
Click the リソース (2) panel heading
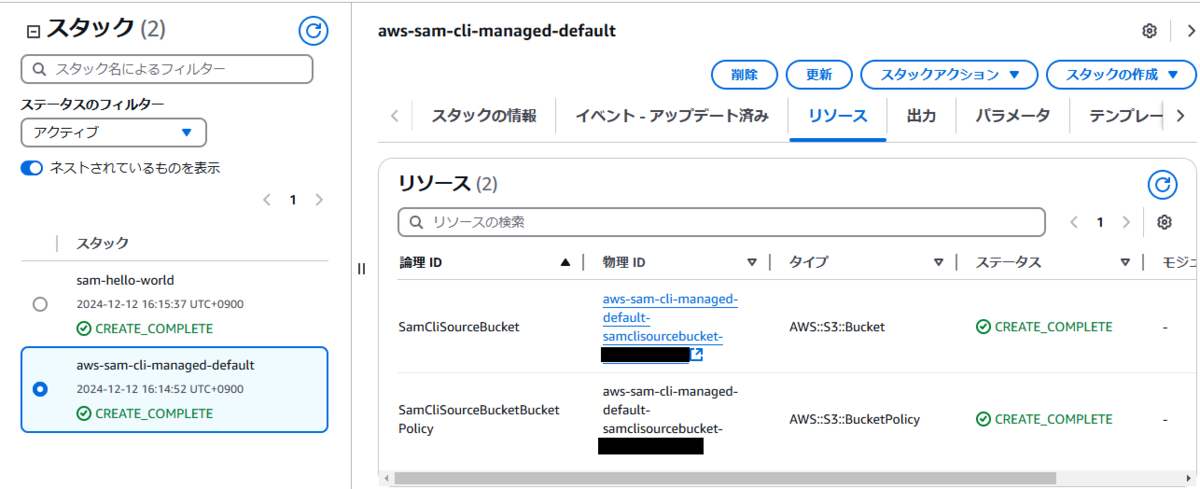[448, 184]
